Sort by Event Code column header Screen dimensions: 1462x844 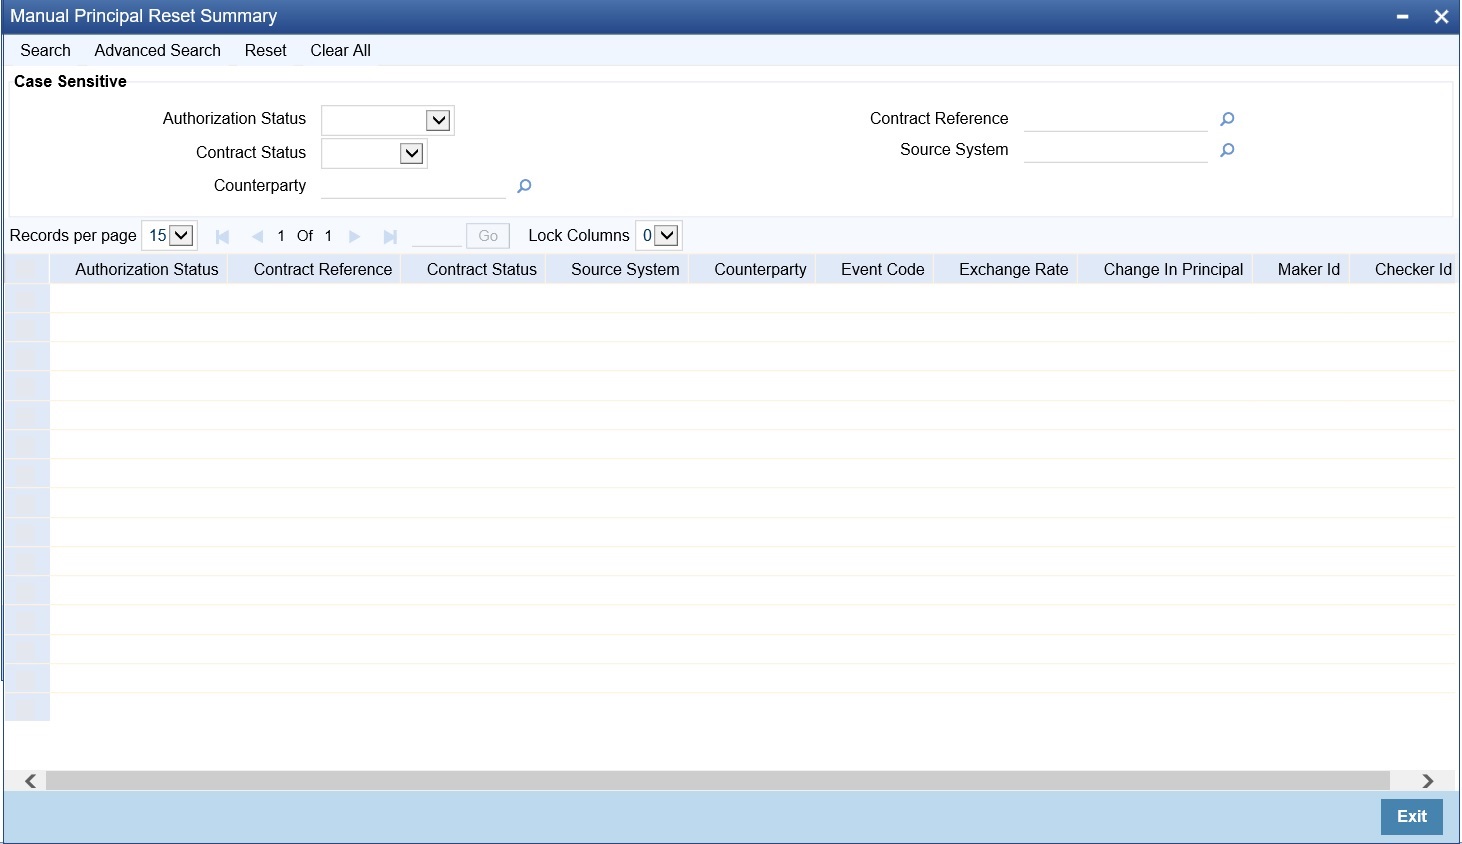point(882,270)
